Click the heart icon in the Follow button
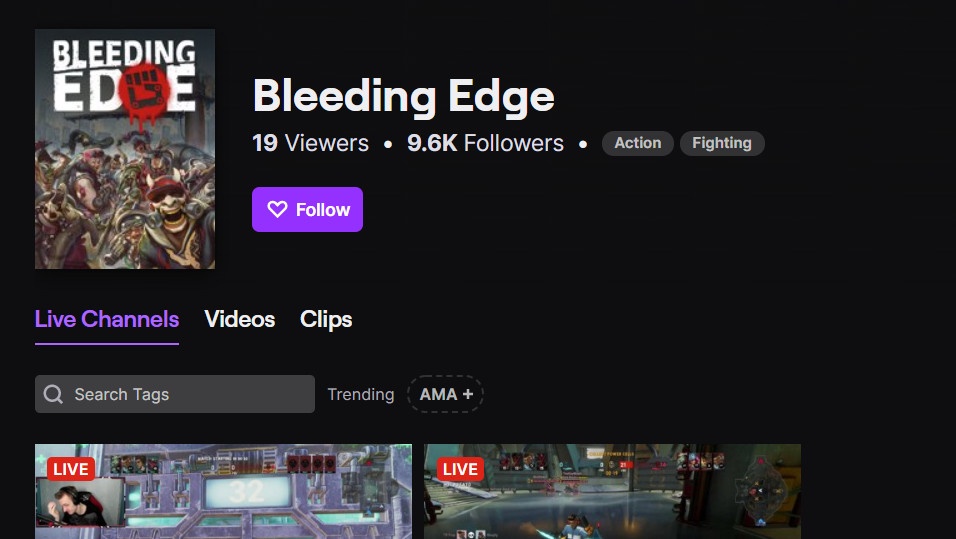Screen dimensions: 956x539 277,210
